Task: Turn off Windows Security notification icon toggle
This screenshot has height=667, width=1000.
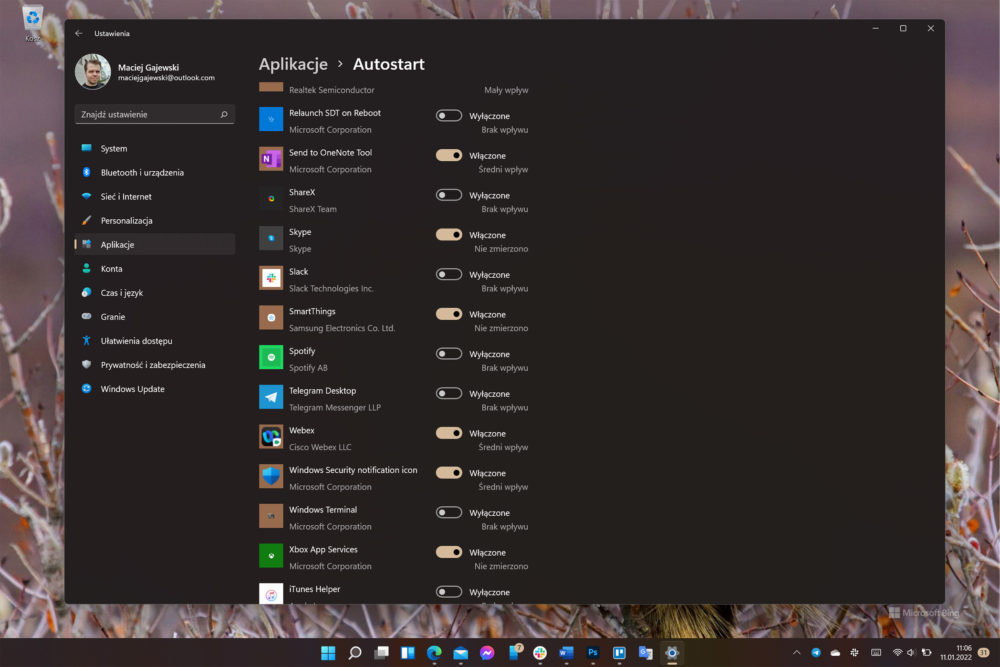Action: click(x=448, y=473)
